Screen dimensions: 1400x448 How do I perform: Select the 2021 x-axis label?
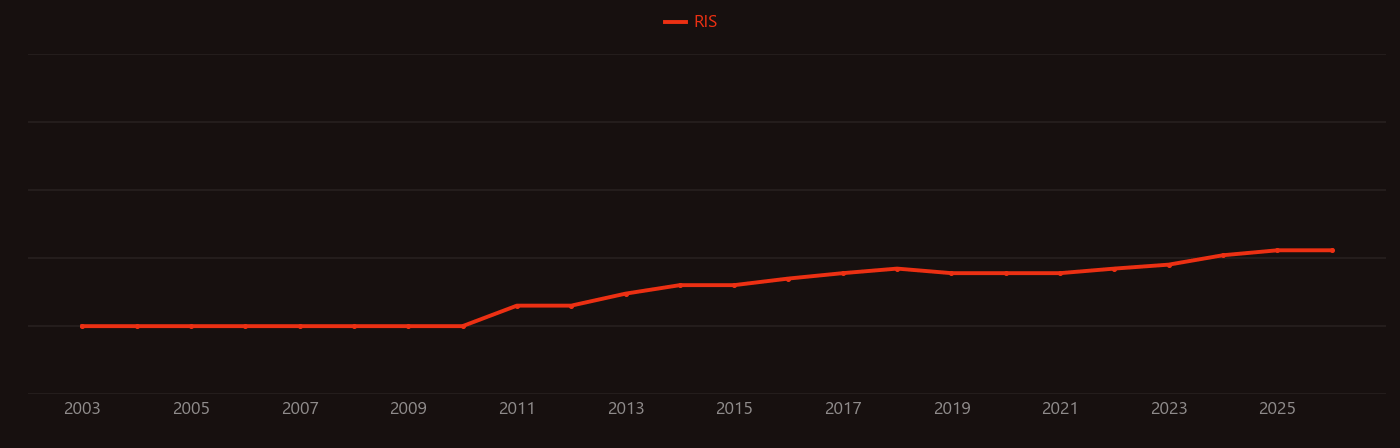point(1060,409)
